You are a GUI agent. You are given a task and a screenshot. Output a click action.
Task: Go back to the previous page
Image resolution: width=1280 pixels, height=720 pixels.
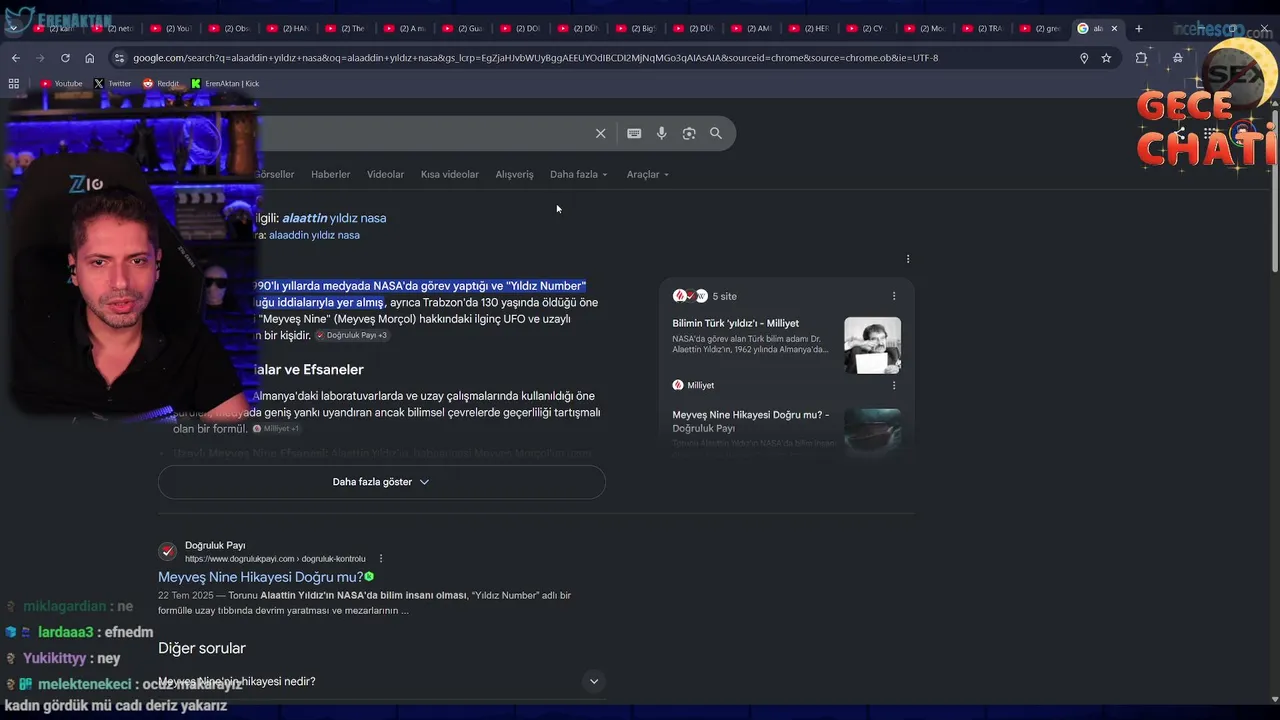pyautogui.click(x=15, y=58)
